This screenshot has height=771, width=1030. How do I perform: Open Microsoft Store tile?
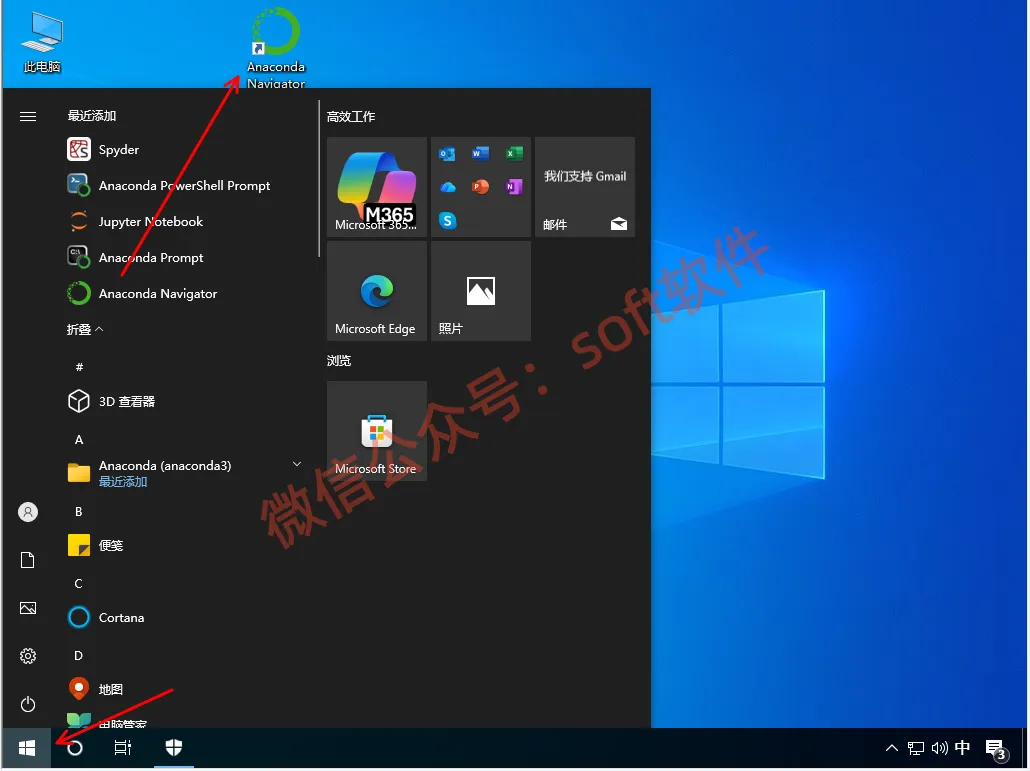pyautogui.click(x=377, y=431)
